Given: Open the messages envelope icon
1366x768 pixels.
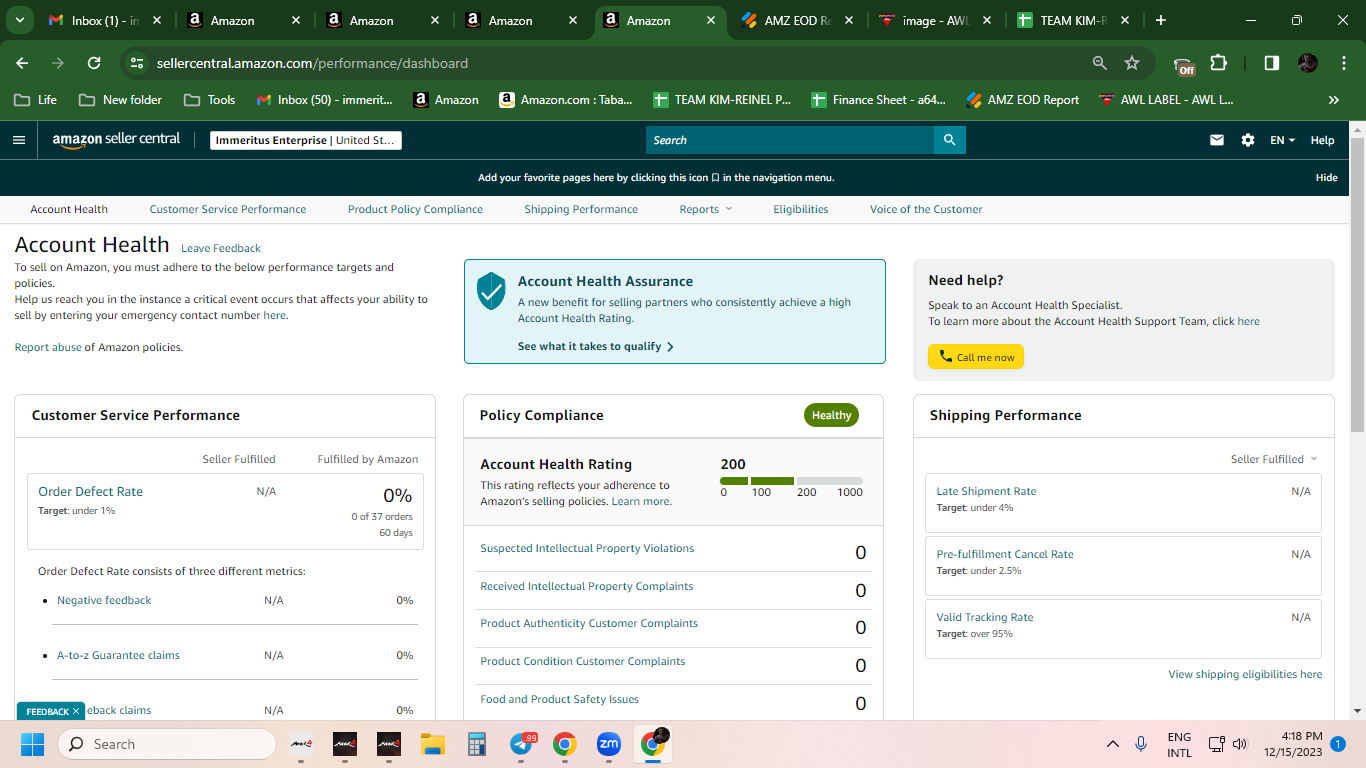Looking at the screenshot, I should 1217,140.
